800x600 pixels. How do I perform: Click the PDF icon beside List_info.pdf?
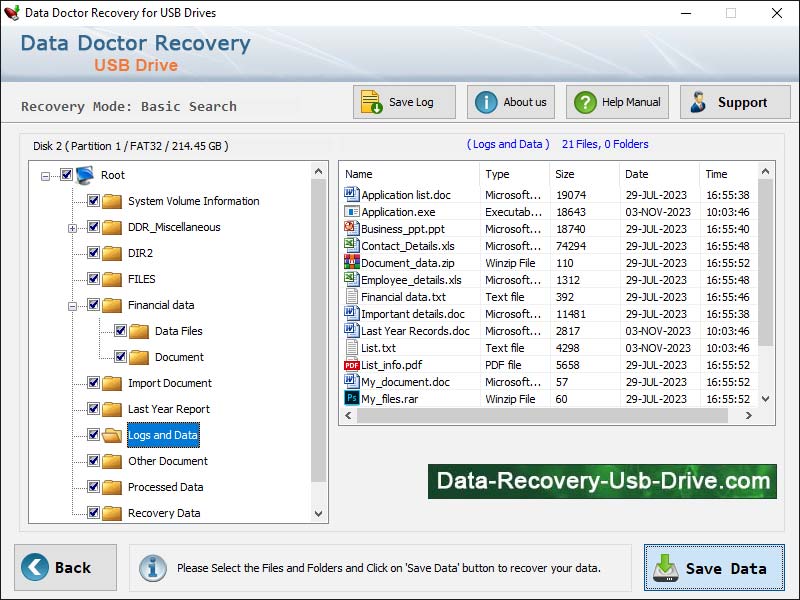coord(352,364)
